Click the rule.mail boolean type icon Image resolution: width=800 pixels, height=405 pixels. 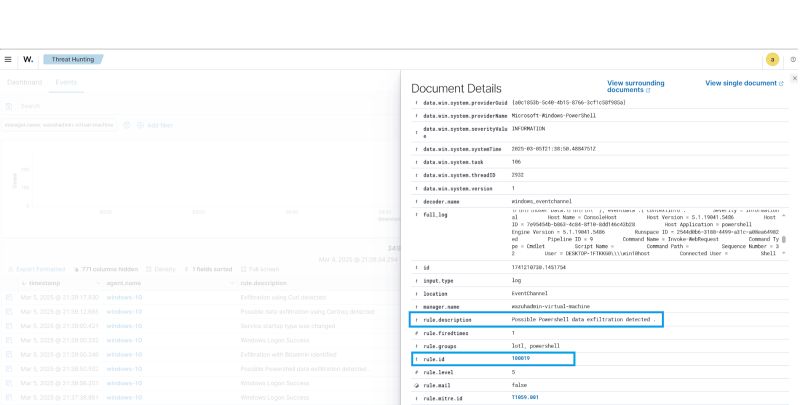tap(416, 386)
